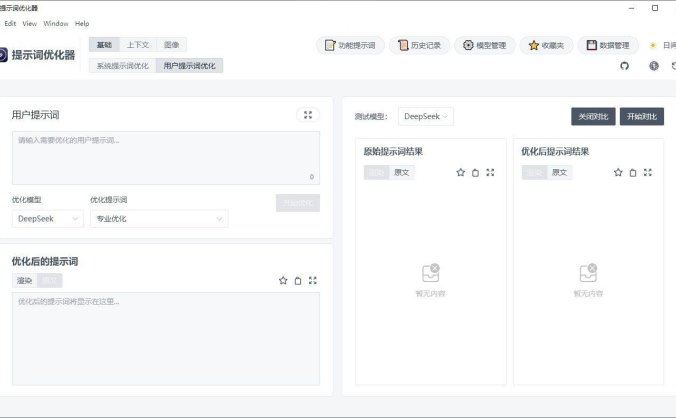Click the optimized prompt output text area
The height and width of the screenshot is (418, 676).
pyautogui.click(x=166, y=339)
